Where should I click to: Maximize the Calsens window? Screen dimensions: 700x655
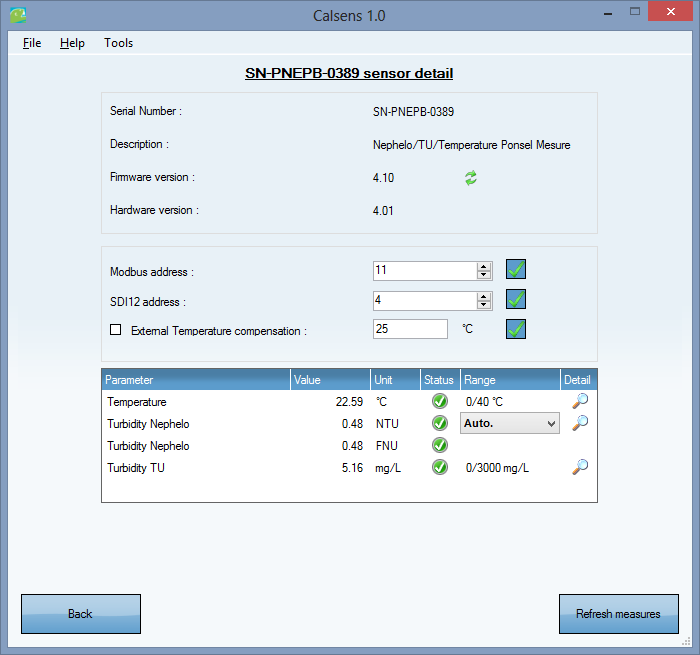pos(635,12)
